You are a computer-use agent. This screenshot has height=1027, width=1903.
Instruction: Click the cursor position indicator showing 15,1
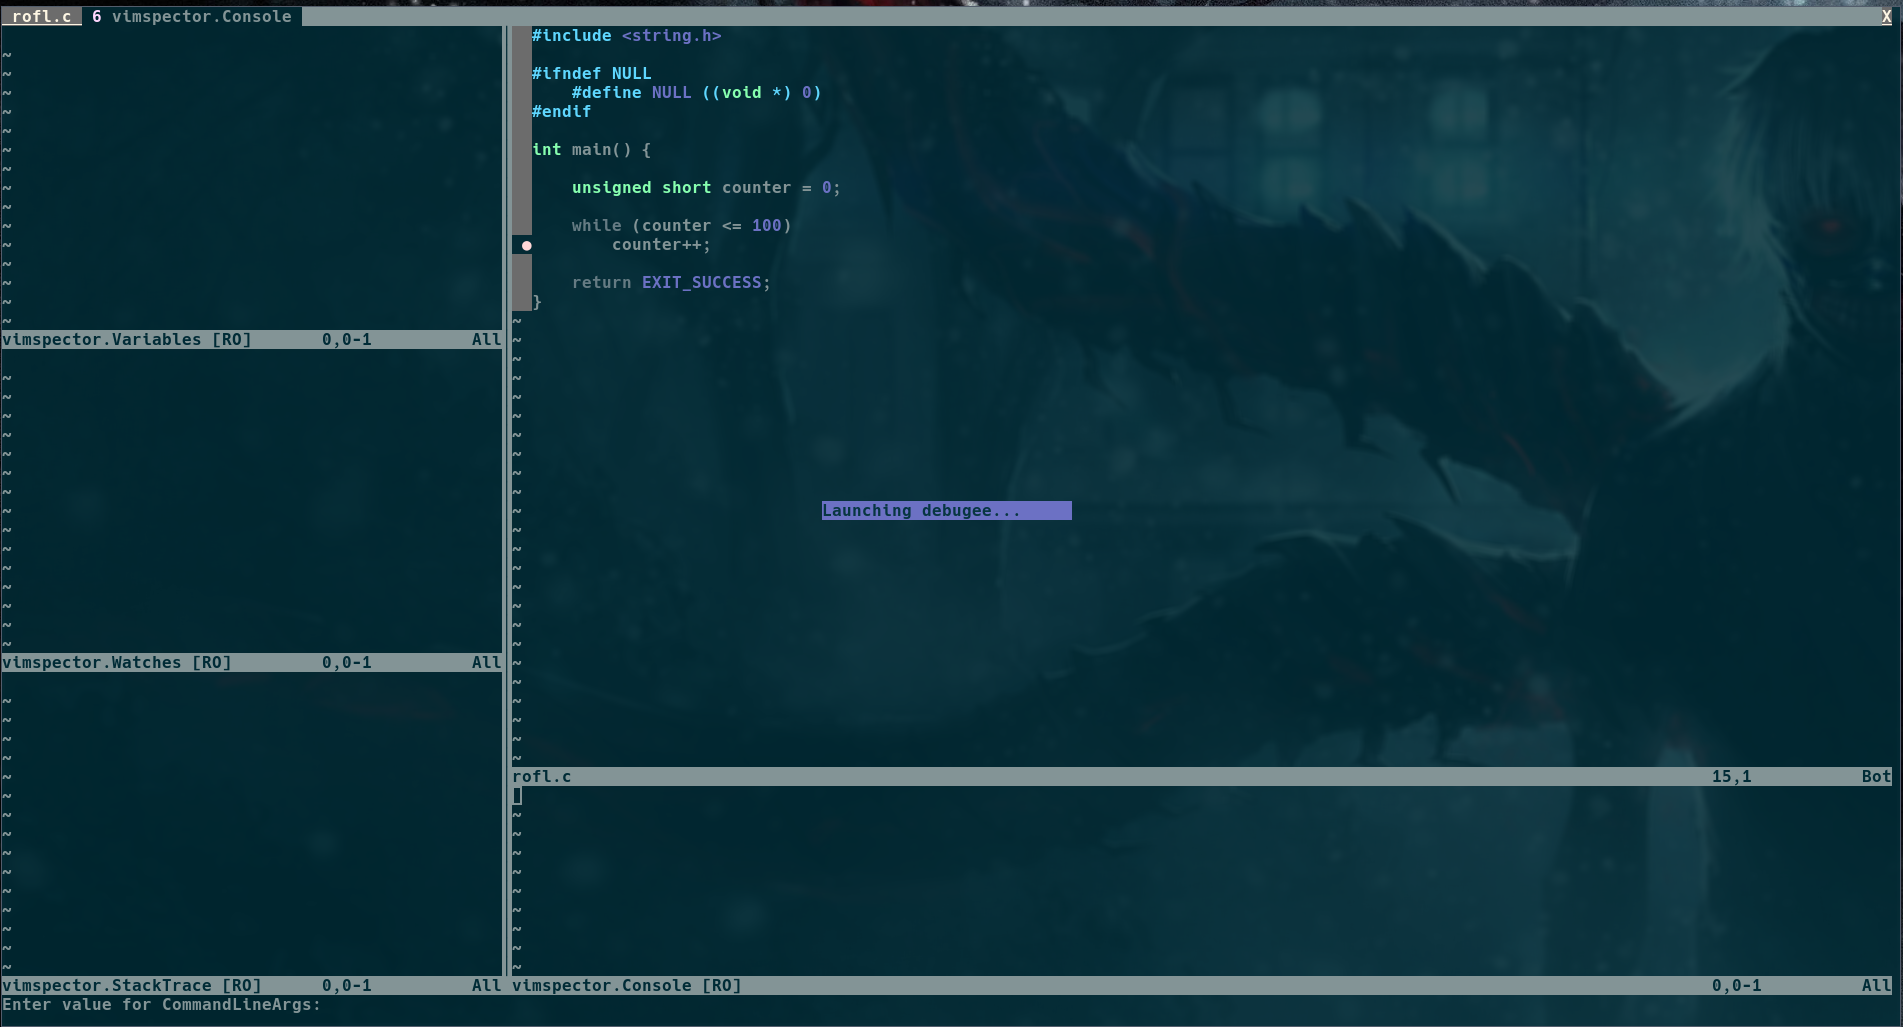pyautogui.click(x=1732, y=775)
